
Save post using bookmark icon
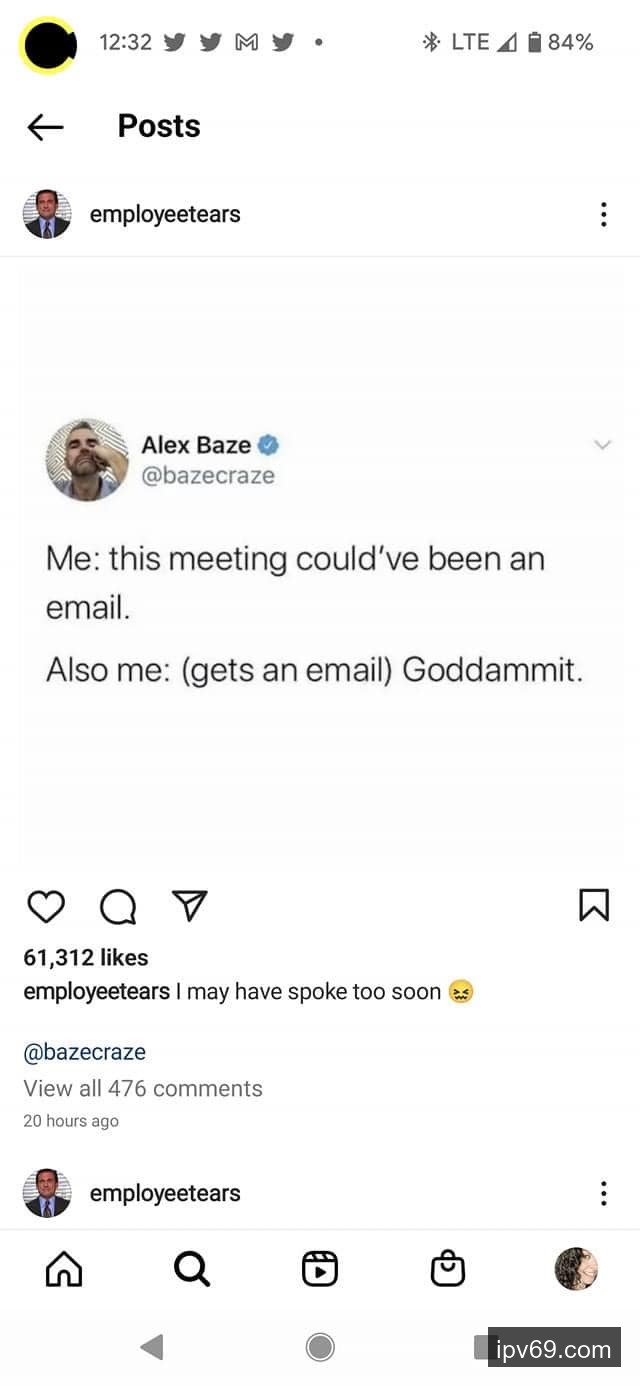pos(594,905)
